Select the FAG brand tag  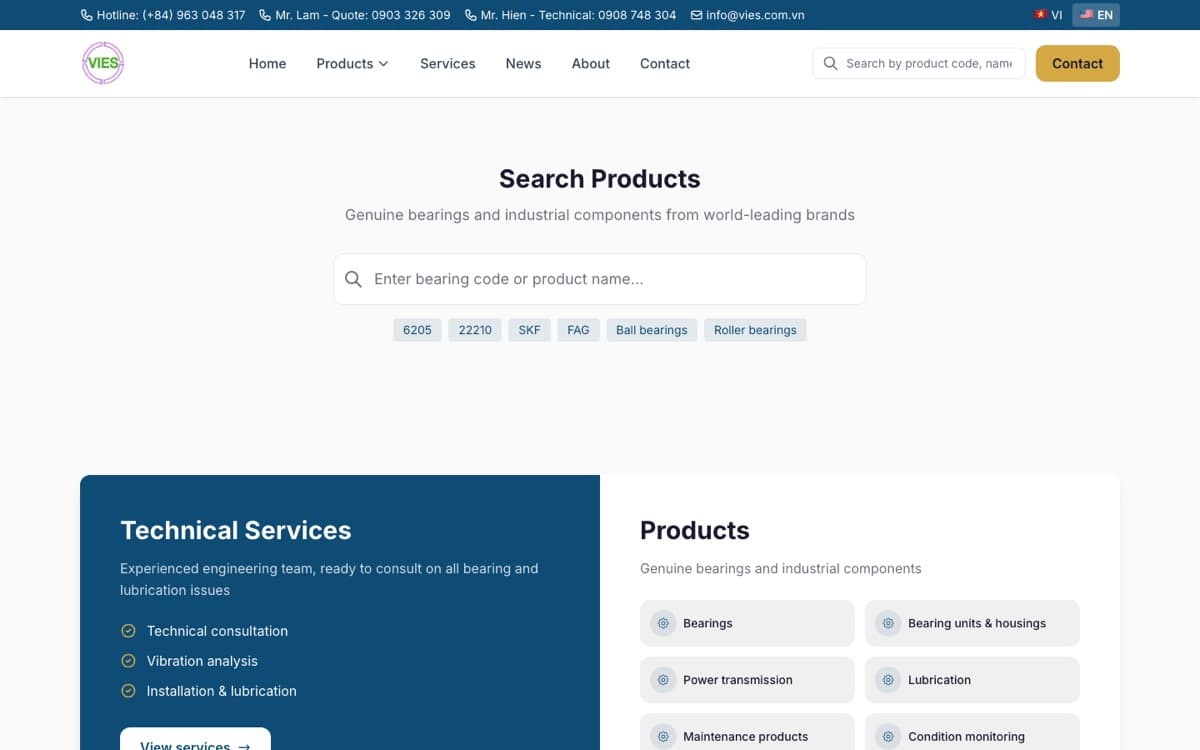pyautogui.click(x=578, y=330)
